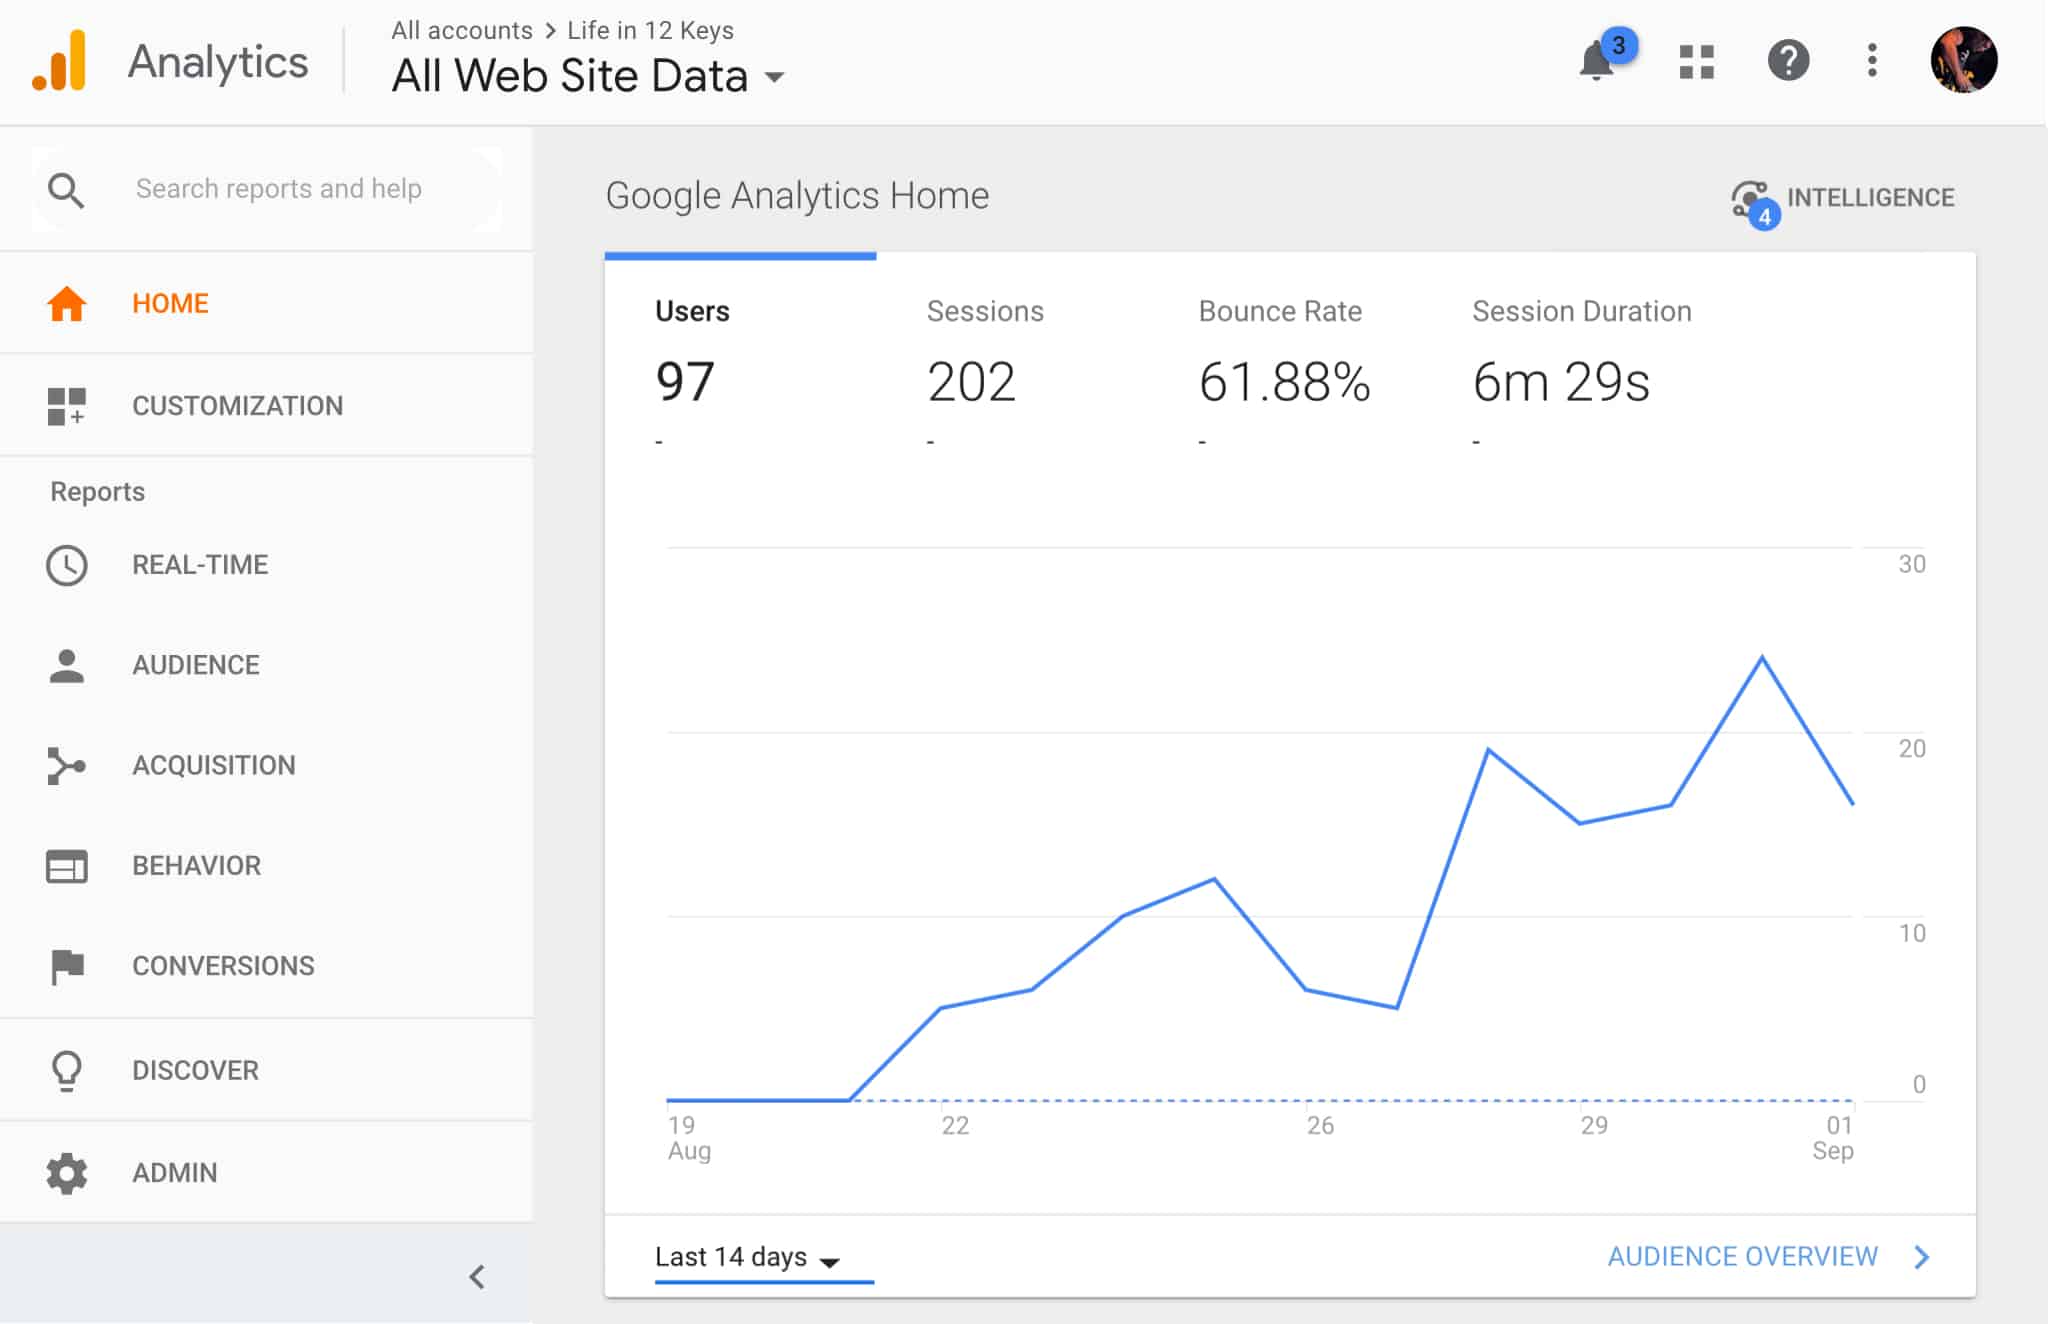2048x1324 pixels.
Task: Click the chart peak near value 25
Action: pyautogui.click(x=1761, y=657)
